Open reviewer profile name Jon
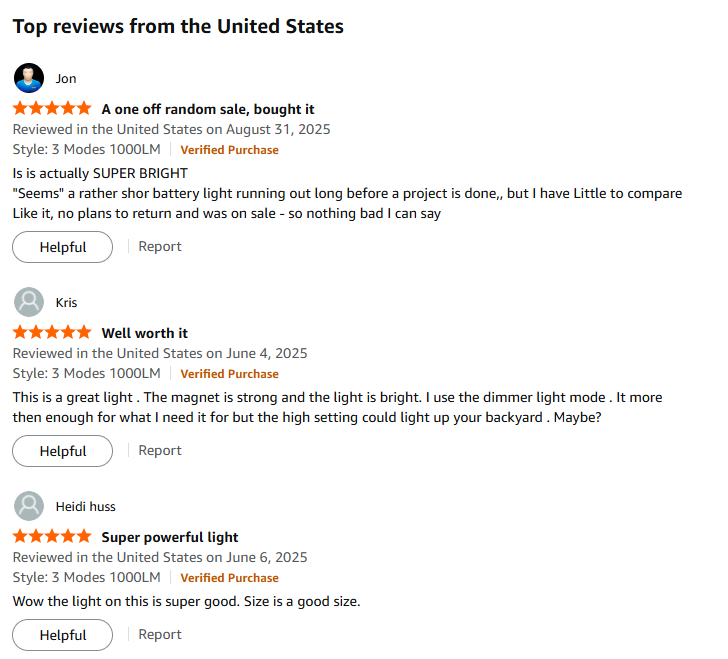728x659 pixels. click(x=66, y=79)
